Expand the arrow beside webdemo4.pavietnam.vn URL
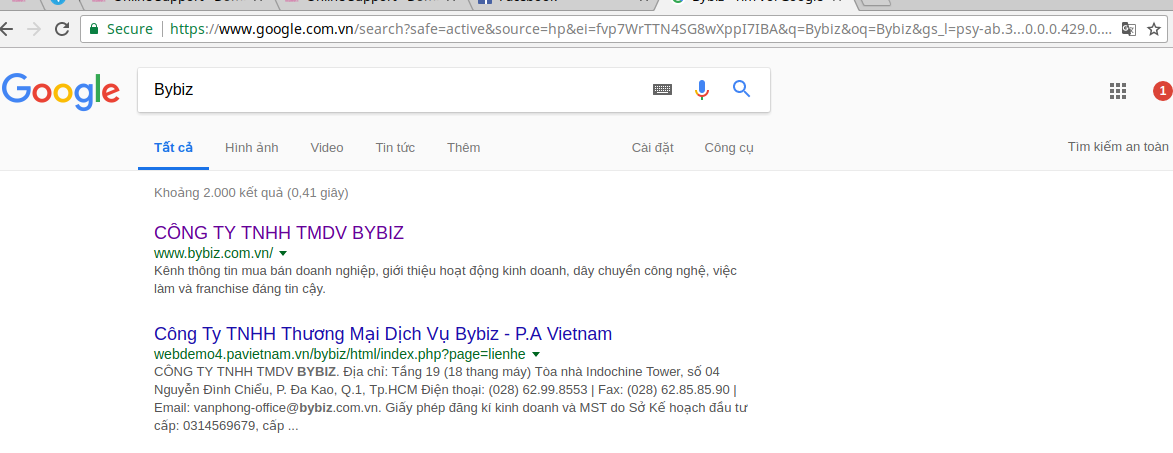 click(536, 354)
